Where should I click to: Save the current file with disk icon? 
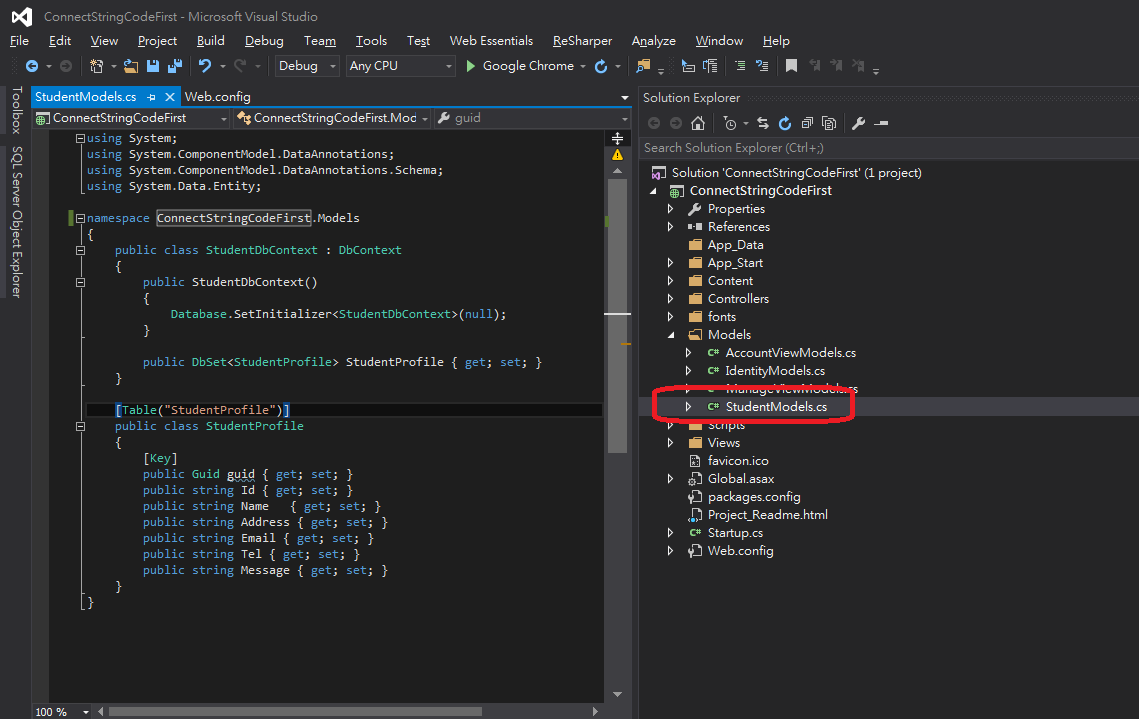(x=153, y=66)
